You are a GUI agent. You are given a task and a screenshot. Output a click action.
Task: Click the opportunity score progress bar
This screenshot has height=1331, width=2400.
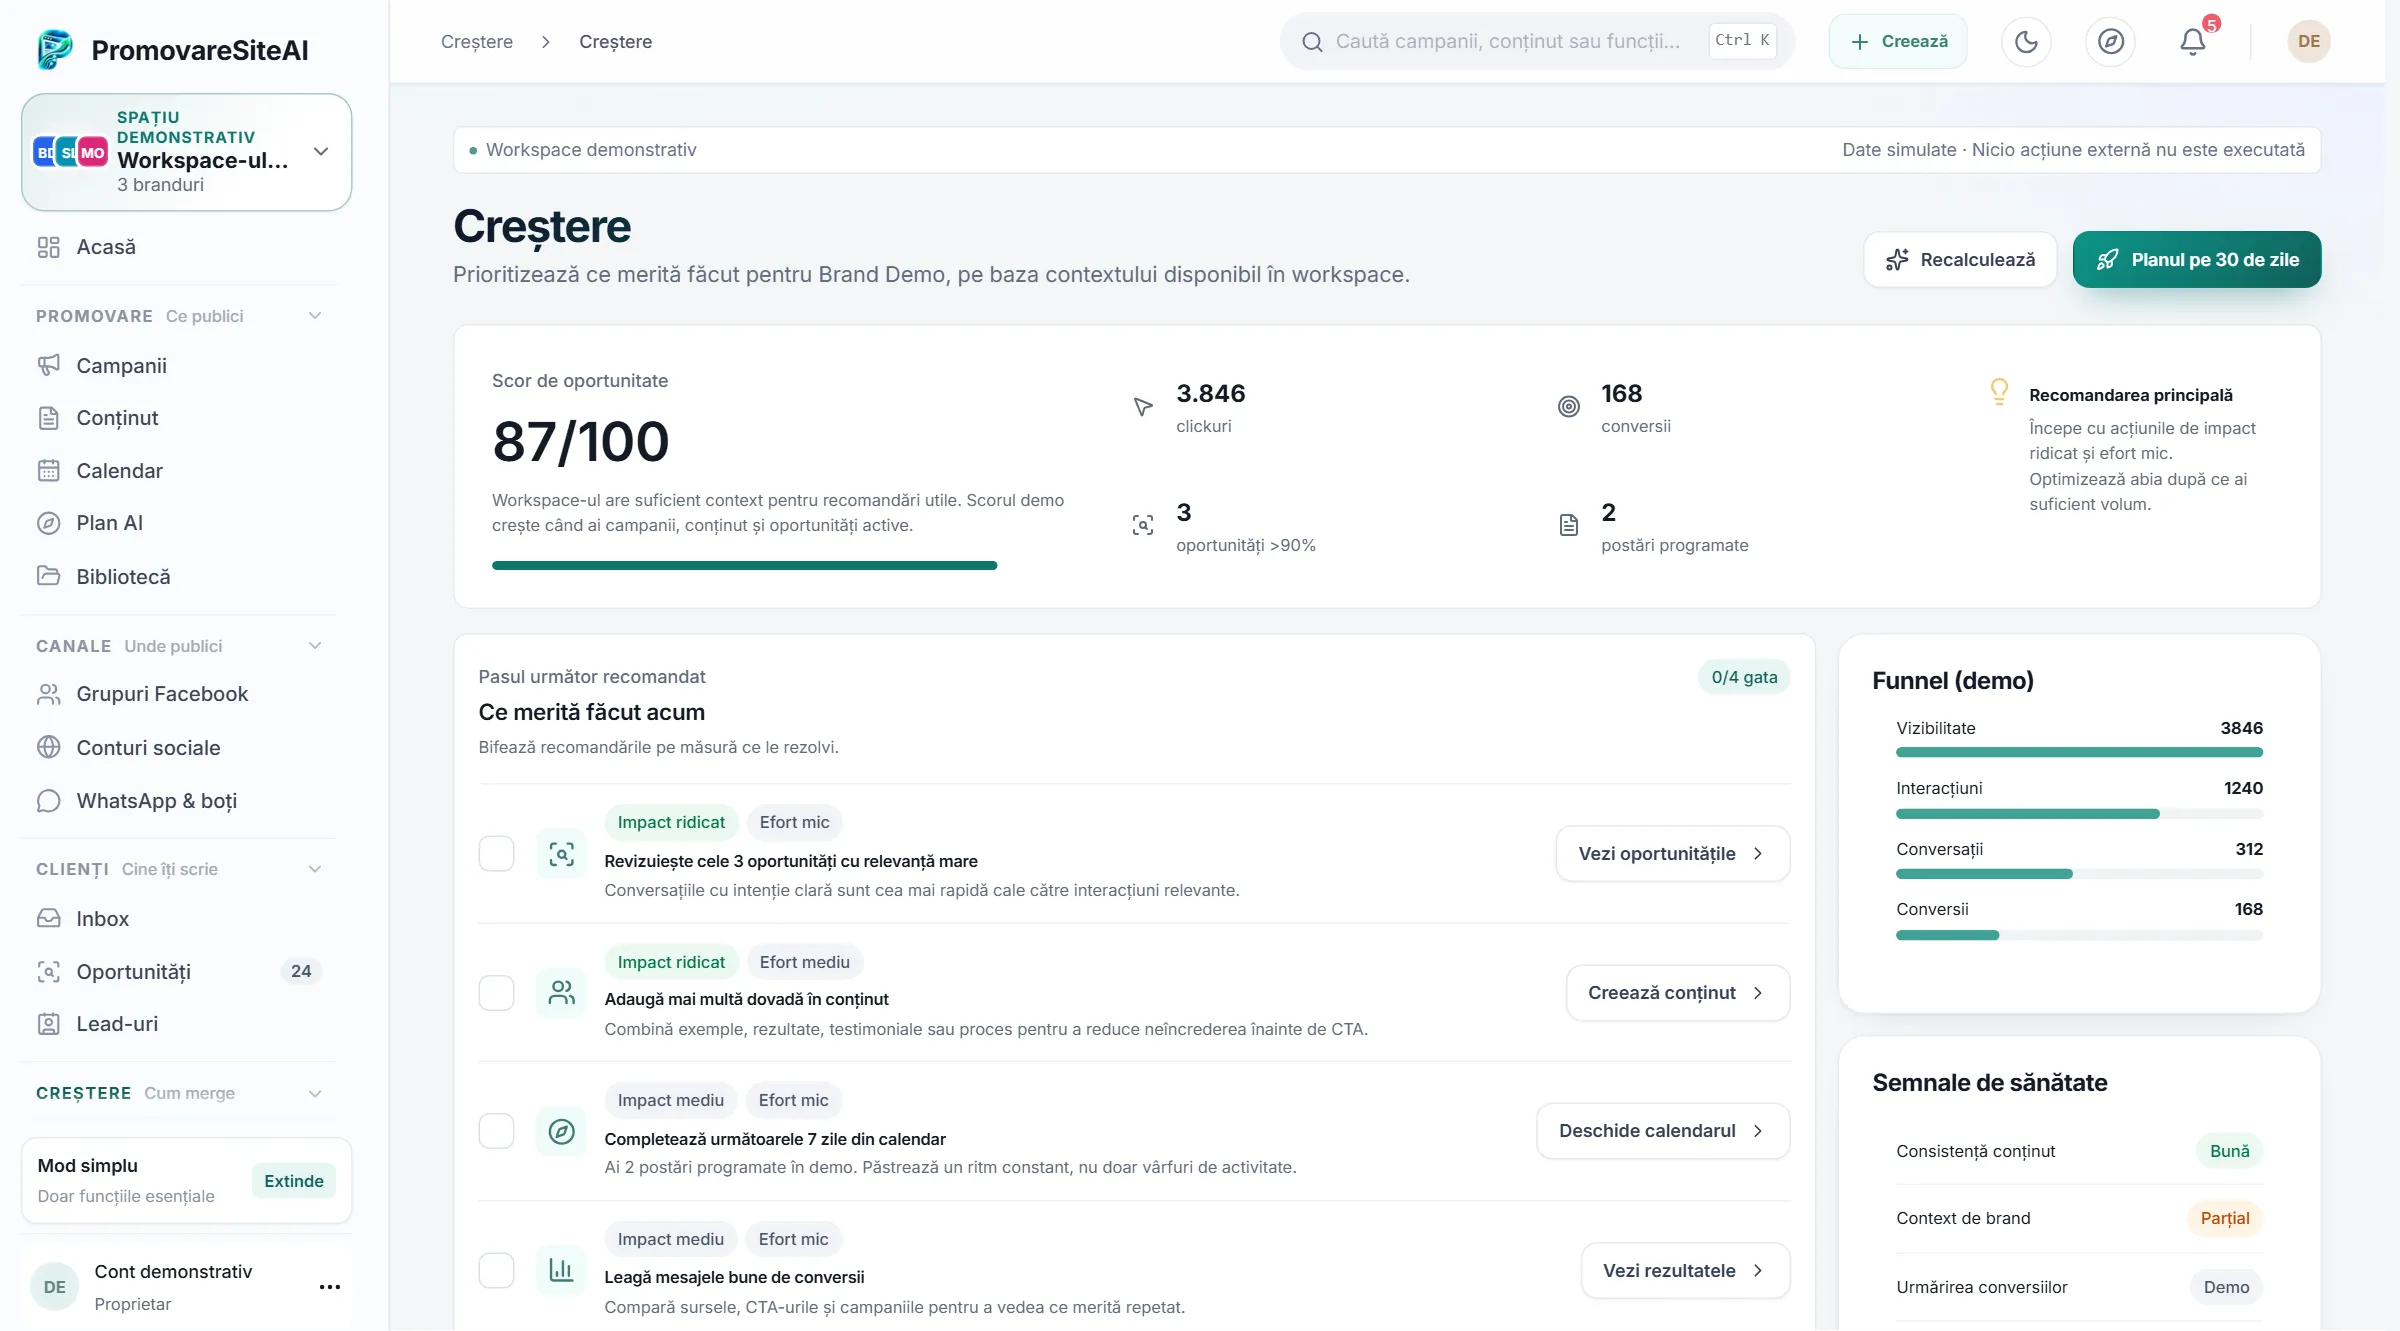tap(744, 566)
